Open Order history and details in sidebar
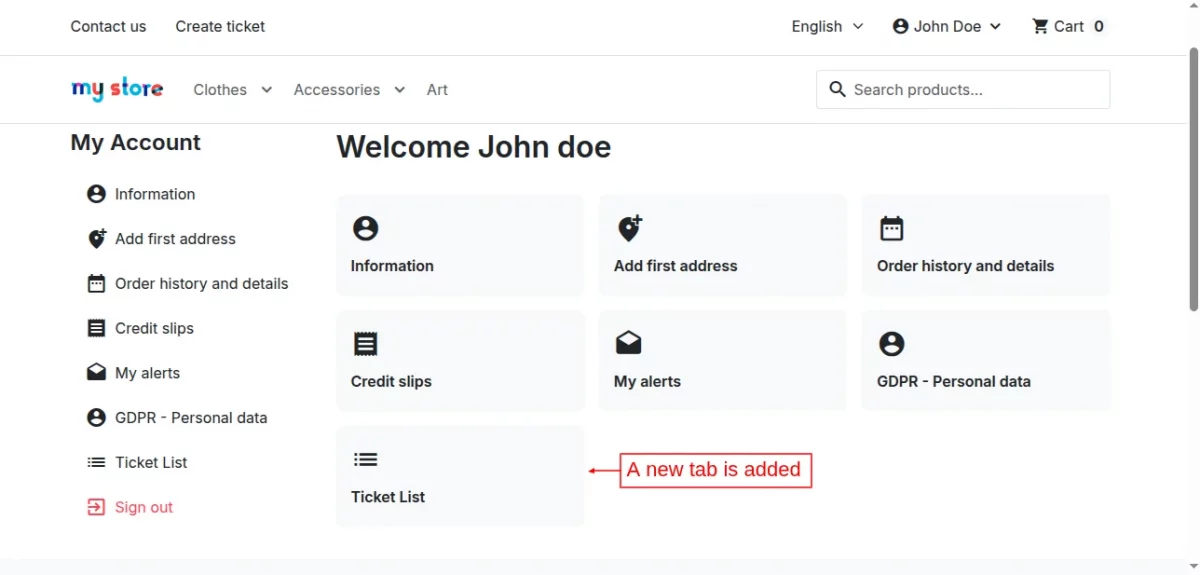This screenshot has height=575, width=1200. click(201, 284)
